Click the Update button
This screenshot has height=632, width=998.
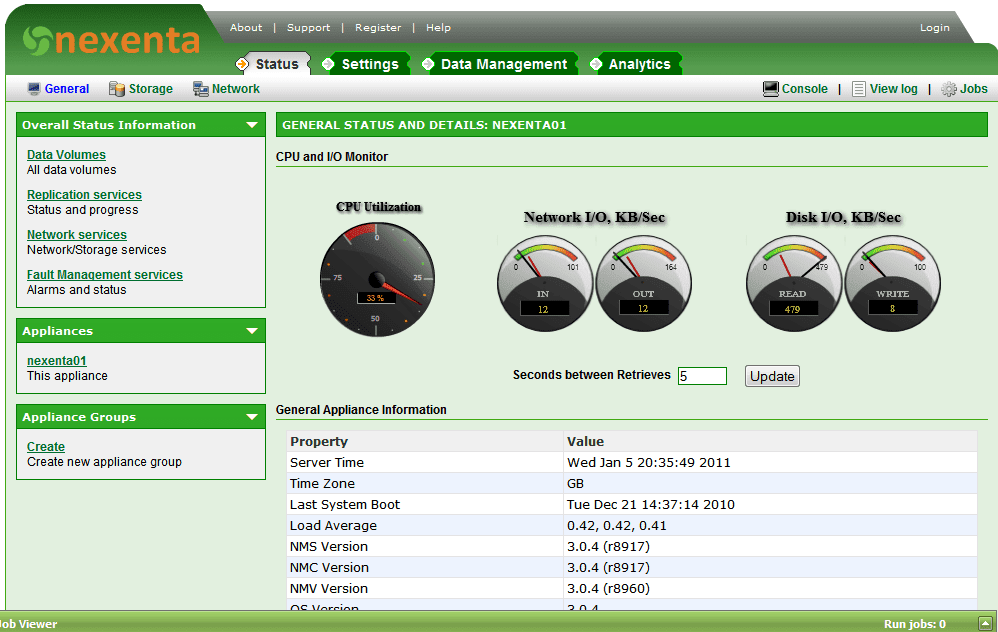[772, 376]
